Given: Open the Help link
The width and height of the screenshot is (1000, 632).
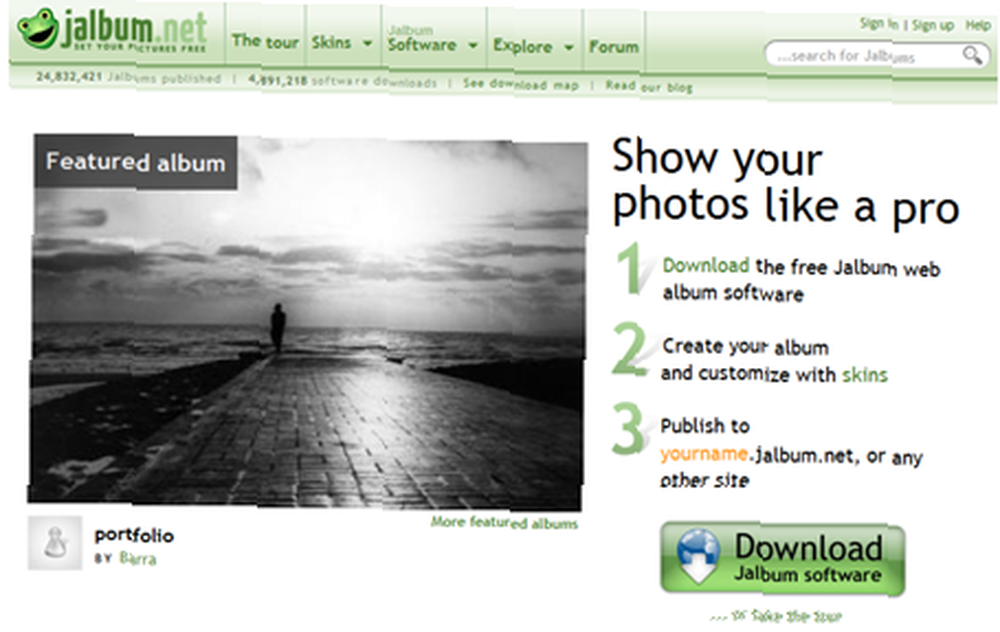Looking at the screenshot, I should coord(978,25).
